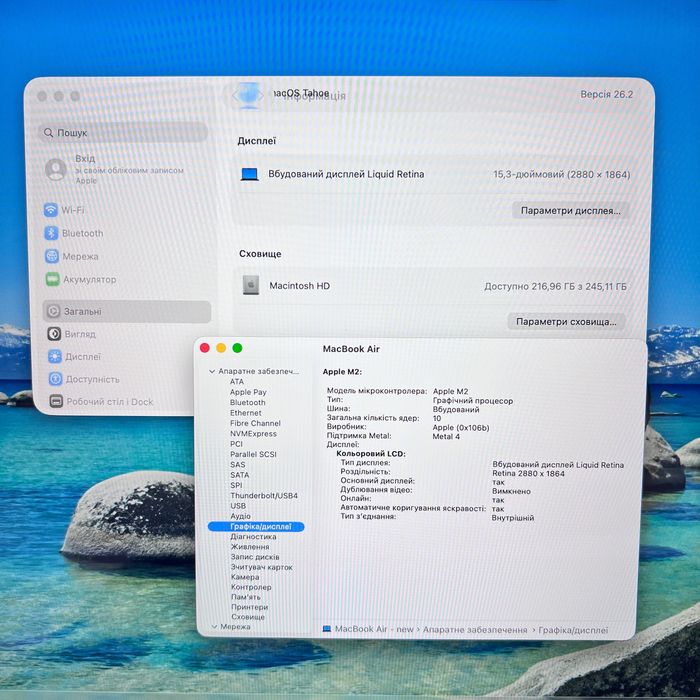Click the search magnifier icon
Viewport: 700px width, 700px height.
(x=48, y=133)
